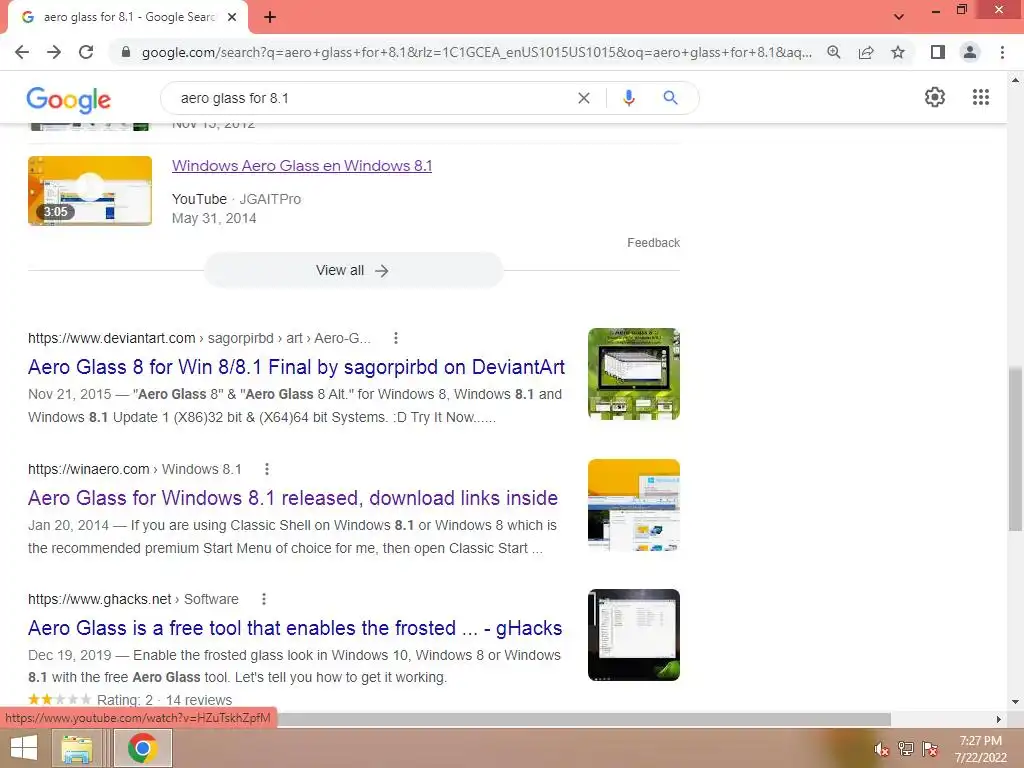The image size is (1024, 768).
Task: Click the Chrome taskbar icon
Action: coord(143,748)
